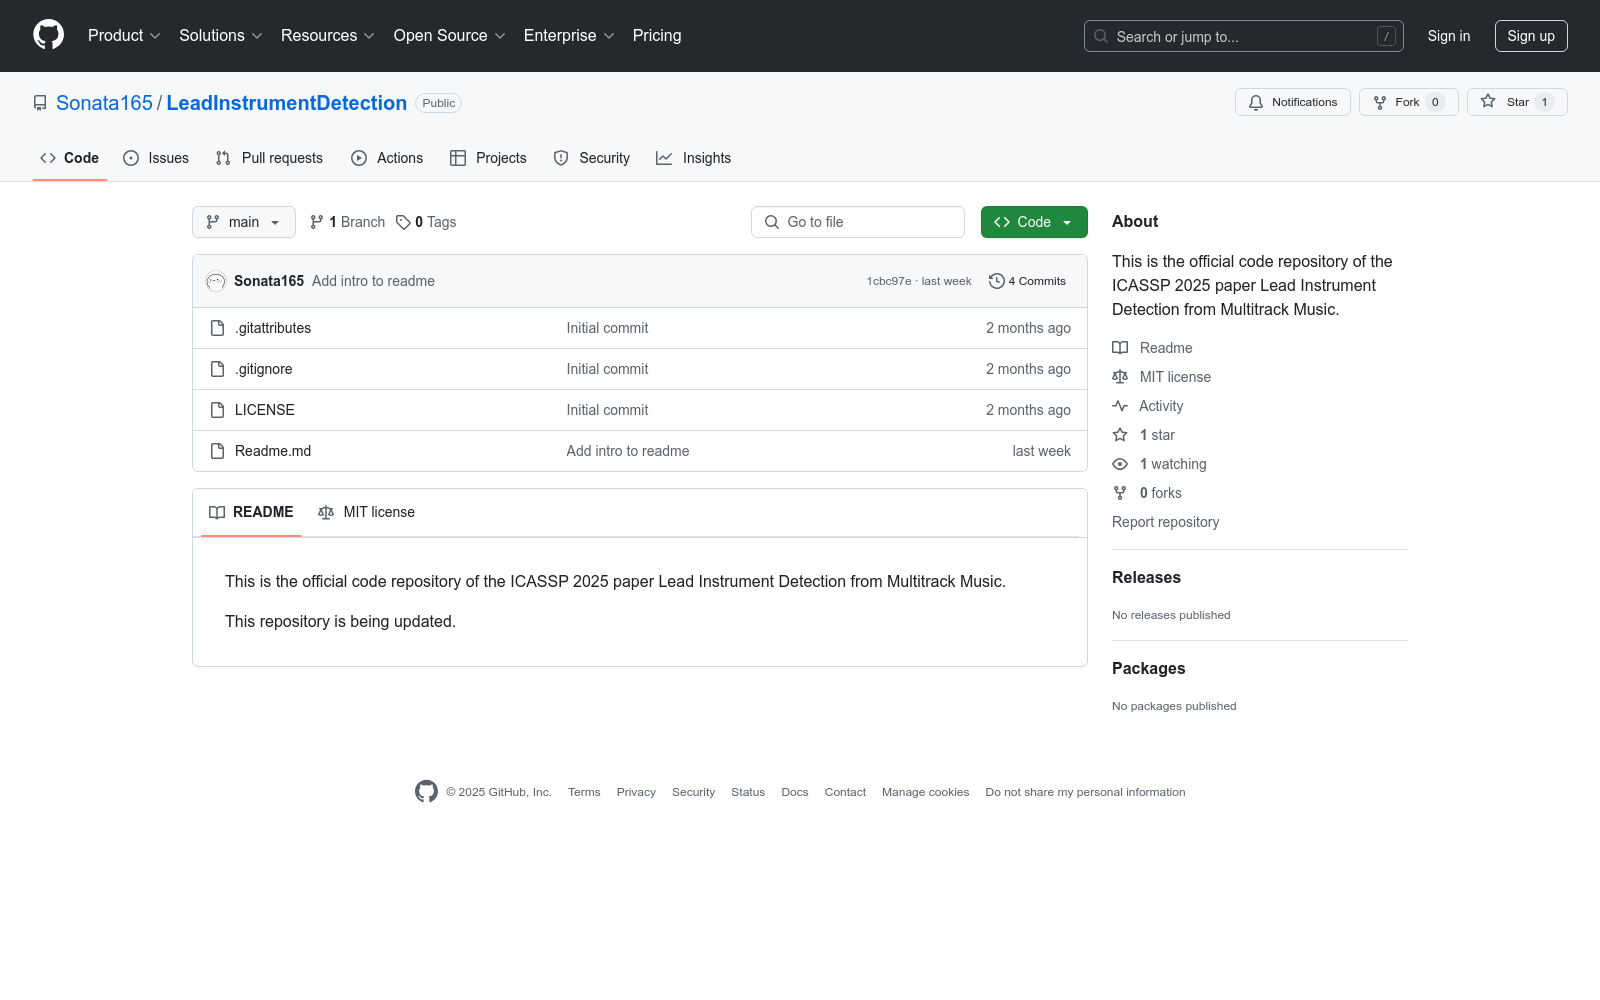
Task: Click the Packages heading link
Action: pyautogui.click(x=1149, y=669)
